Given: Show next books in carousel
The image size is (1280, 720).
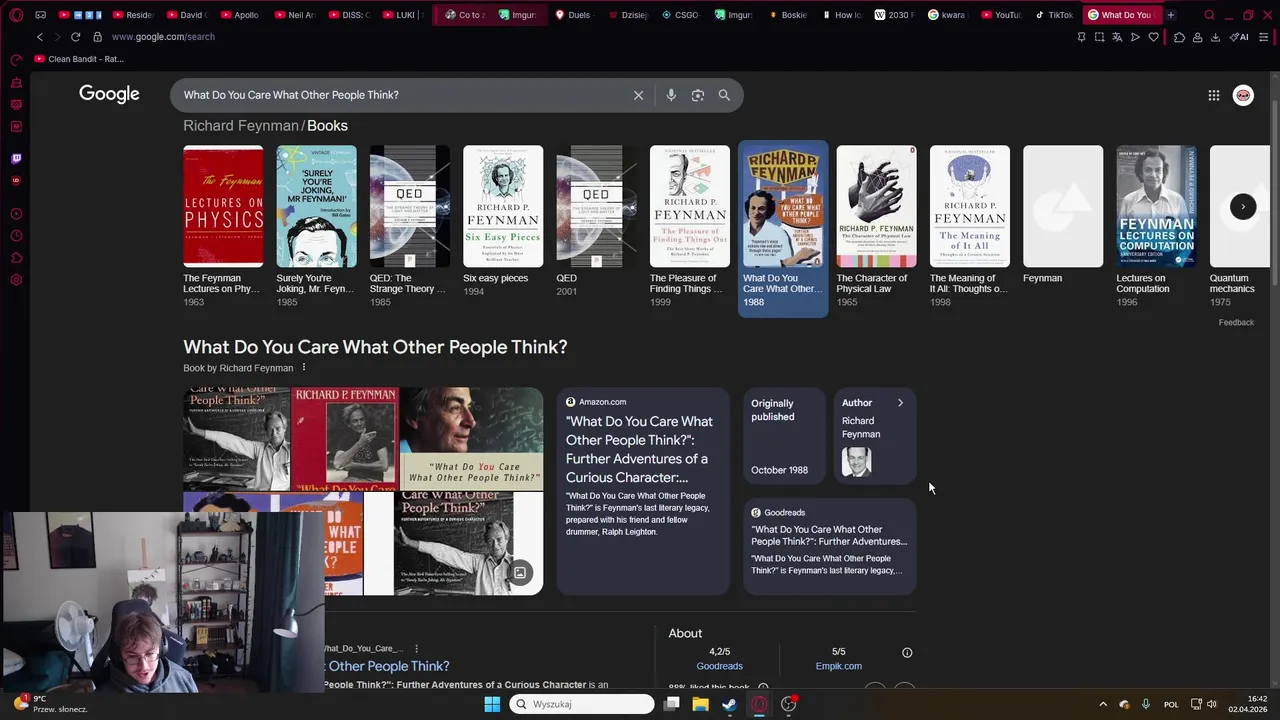Looking at the screenshot, I should coord(1243,206).
